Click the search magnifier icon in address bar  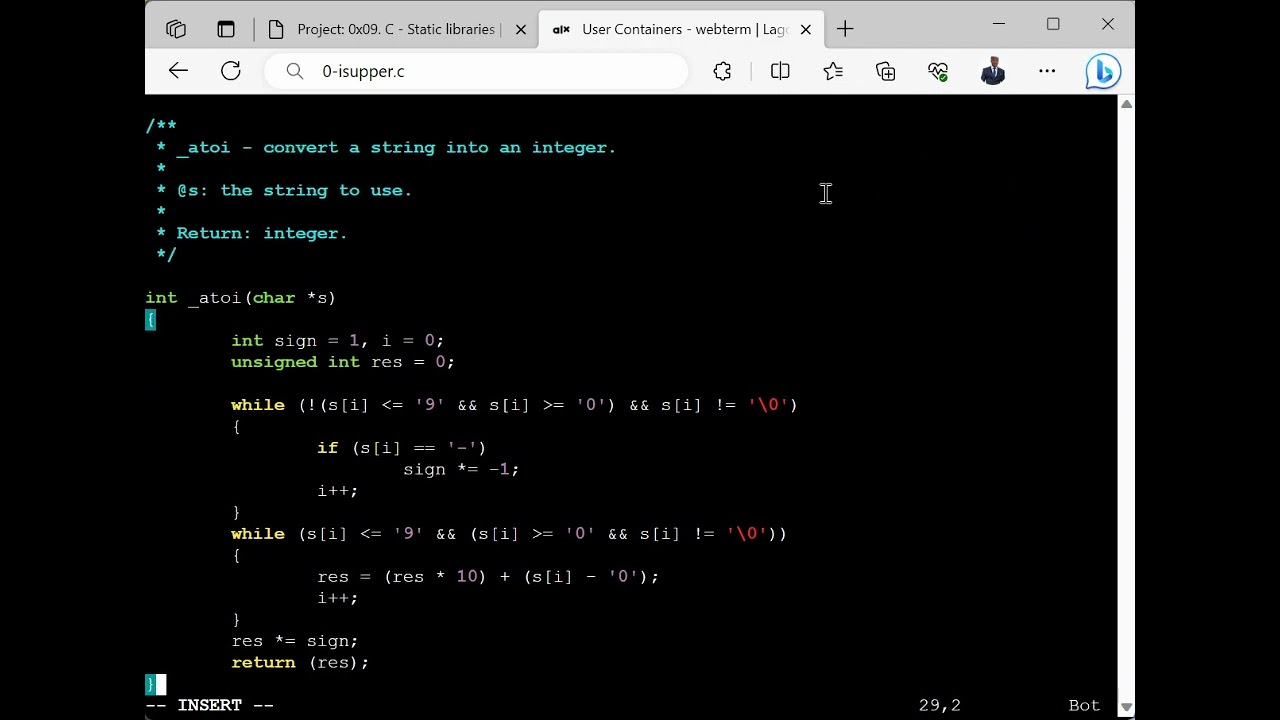click(x=294, y=71)
